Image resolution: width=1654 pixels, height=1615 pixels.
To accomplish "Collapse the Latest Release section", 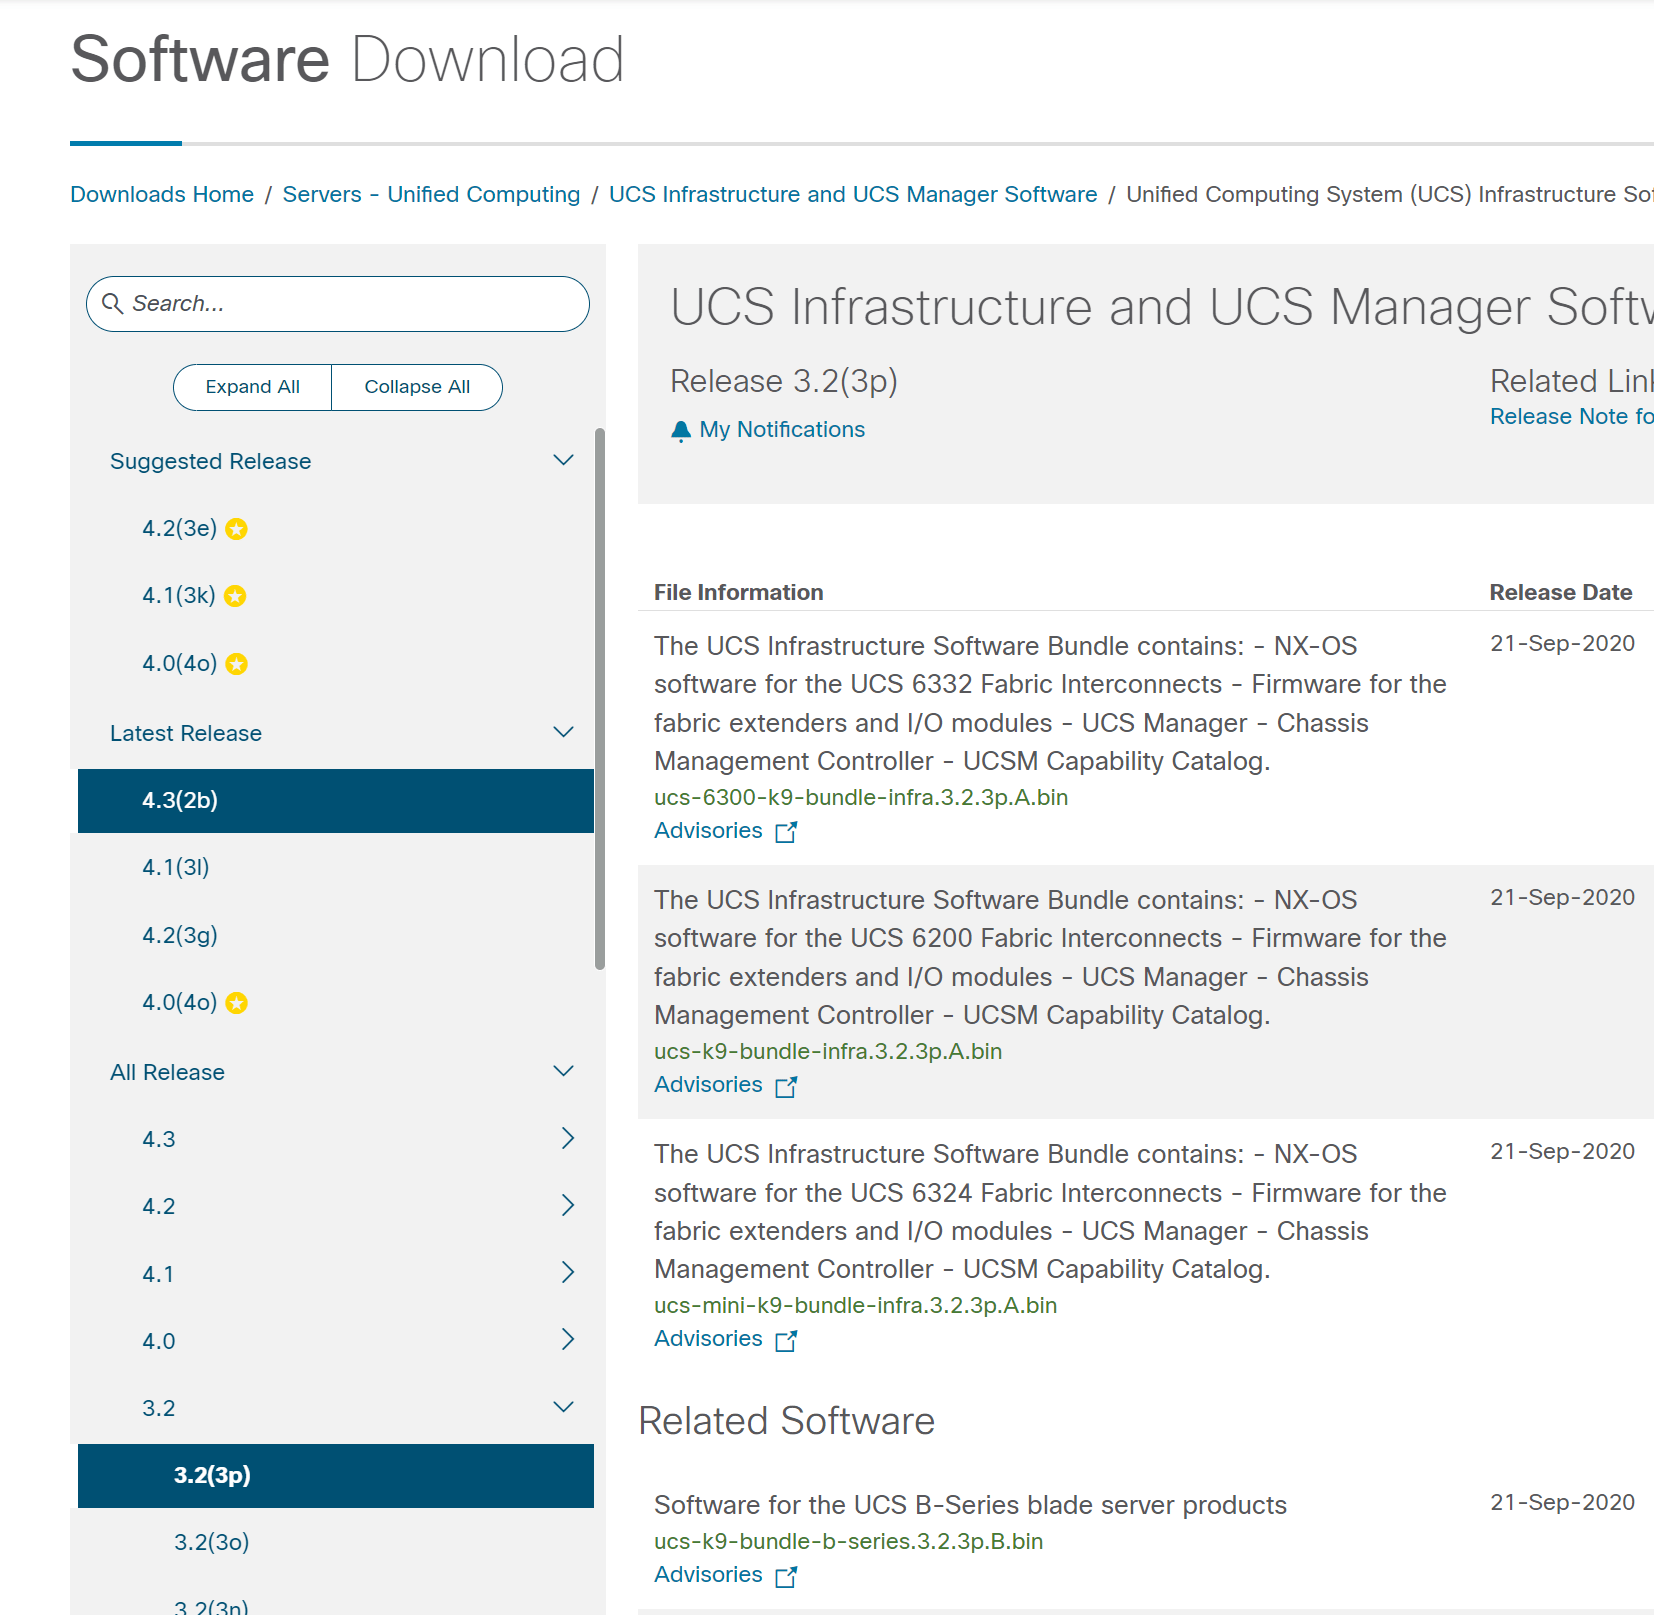I will pyautogui.click(x=563, y=732).
